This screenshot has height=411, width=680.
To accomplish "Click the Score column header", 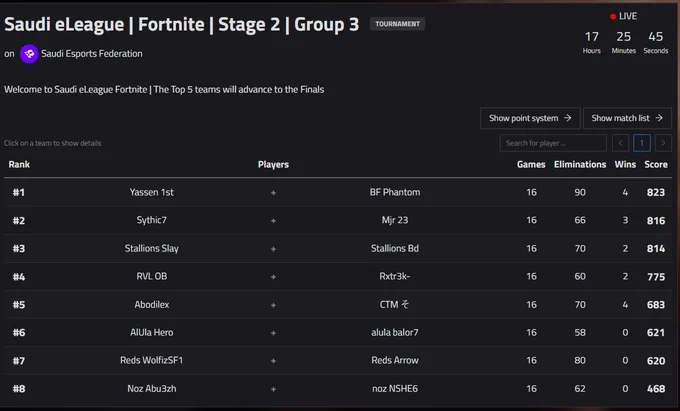I will tap(656, 164).
